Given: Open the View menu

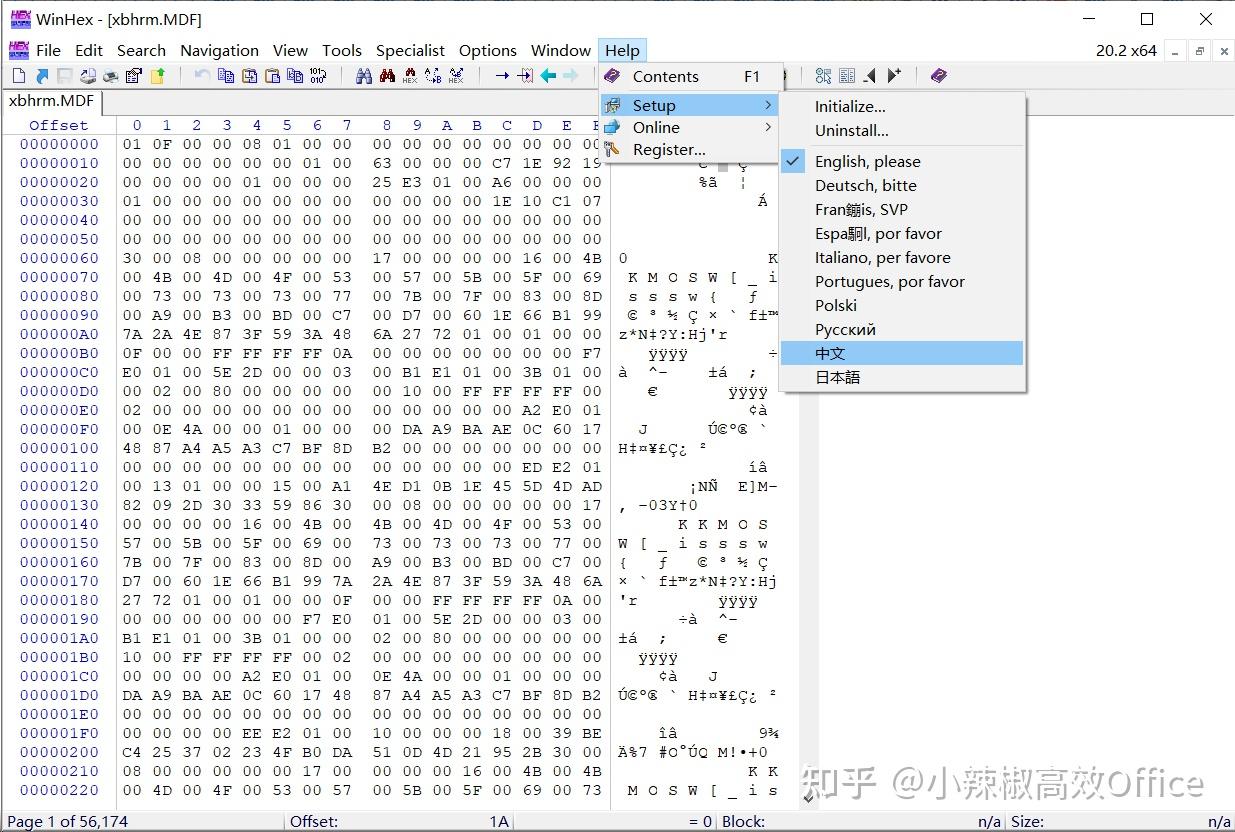Looking at the screenshot, I should (290, 50).
